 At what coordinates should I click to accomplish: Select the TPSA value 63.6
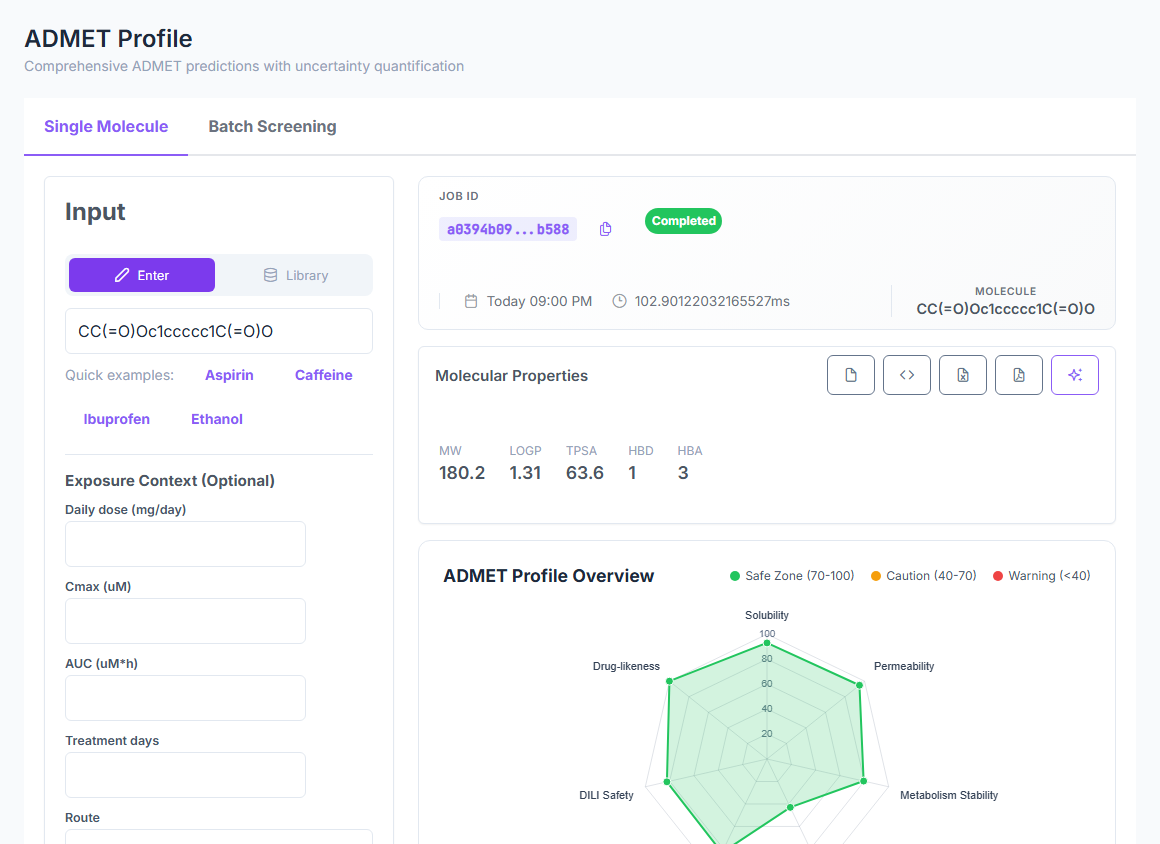584,473
